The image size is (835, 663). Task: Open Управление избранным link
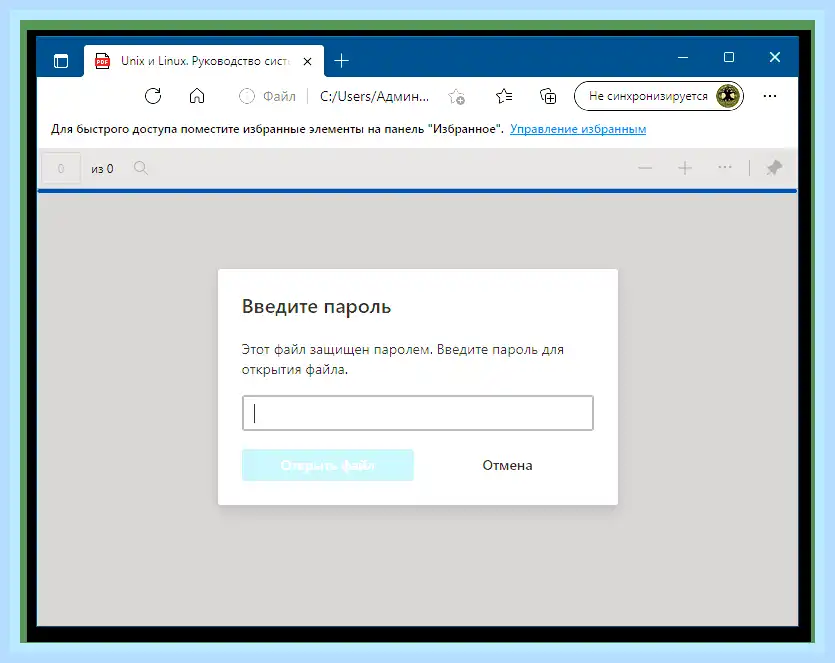coord(578,129)
